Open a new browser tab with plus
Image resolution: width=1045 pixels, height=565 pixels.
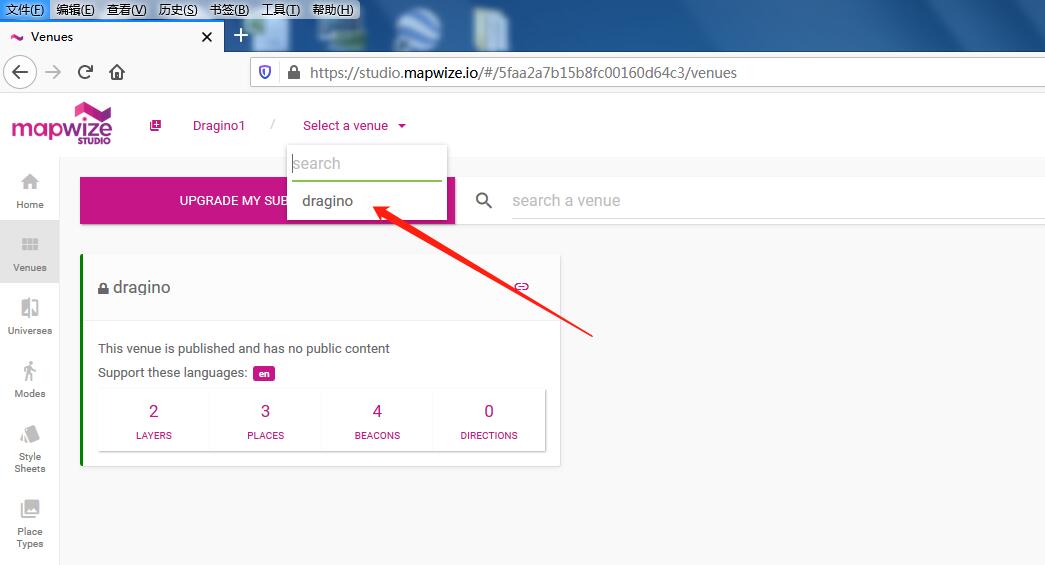point(241,36)
